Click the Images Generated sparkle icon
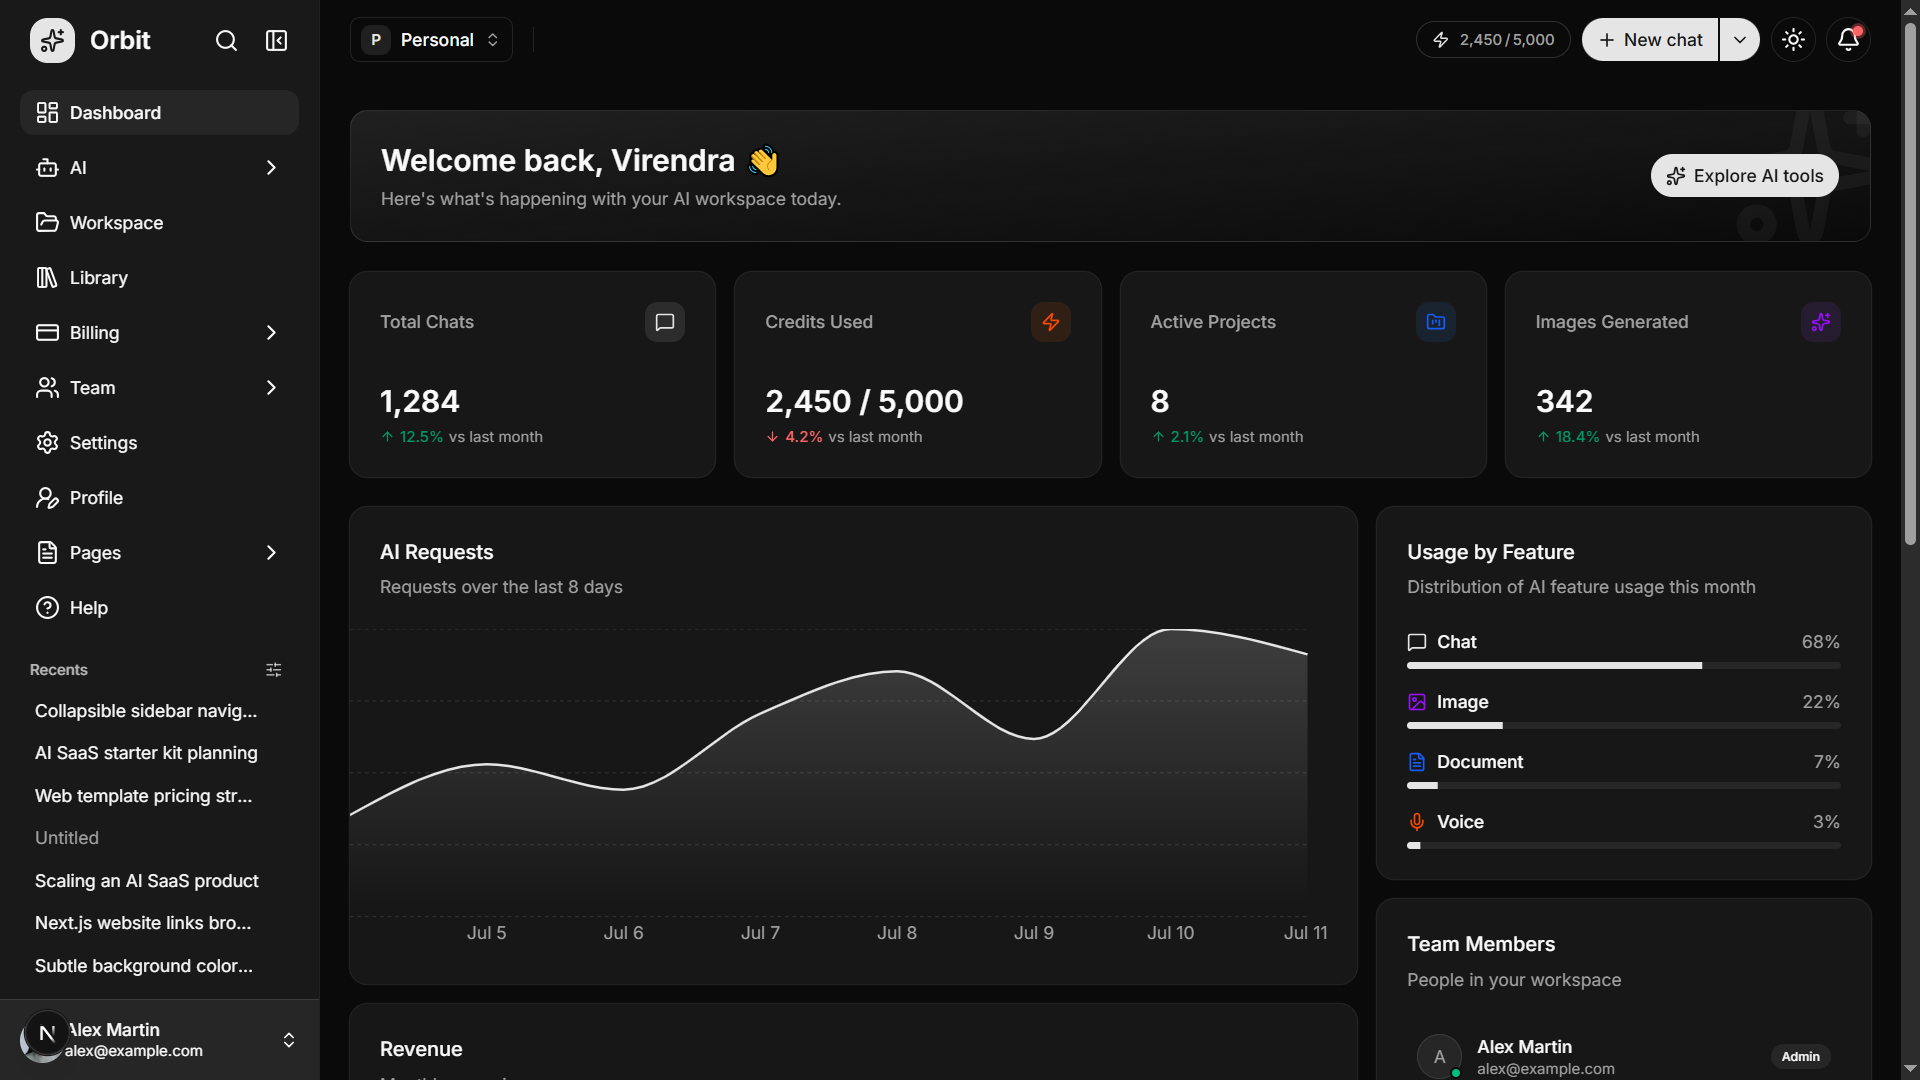 1821,322
